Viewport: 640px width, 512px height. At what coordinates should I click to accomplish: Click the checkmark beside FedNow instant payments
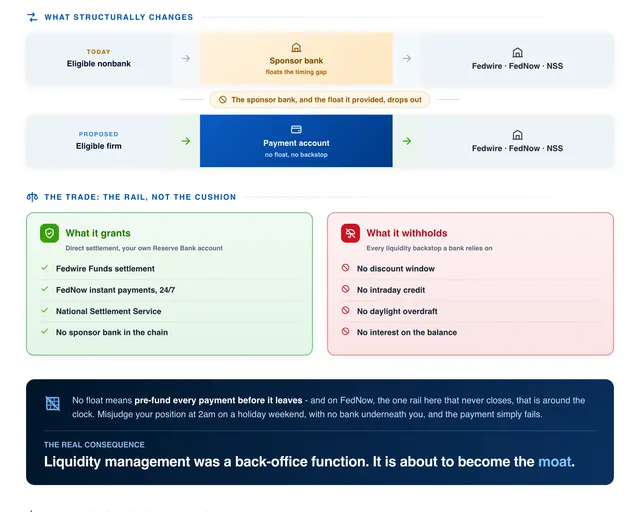[x=44, y=289]
